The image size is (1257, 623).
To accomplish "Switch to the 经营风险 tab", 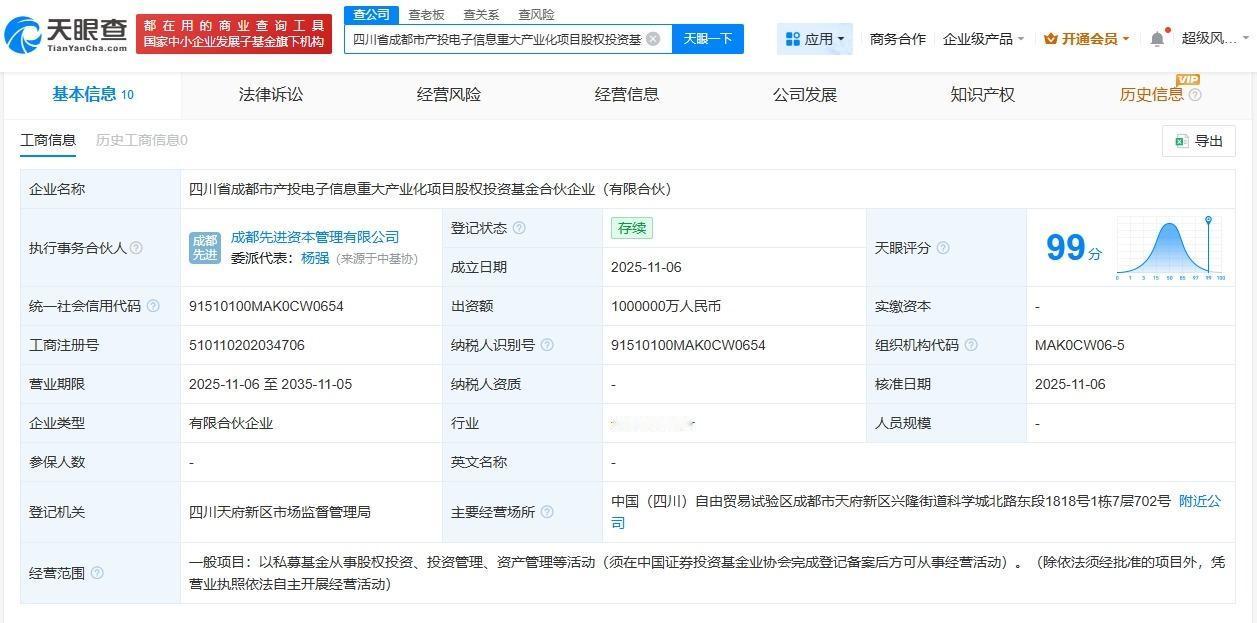I will click(449, 95).
